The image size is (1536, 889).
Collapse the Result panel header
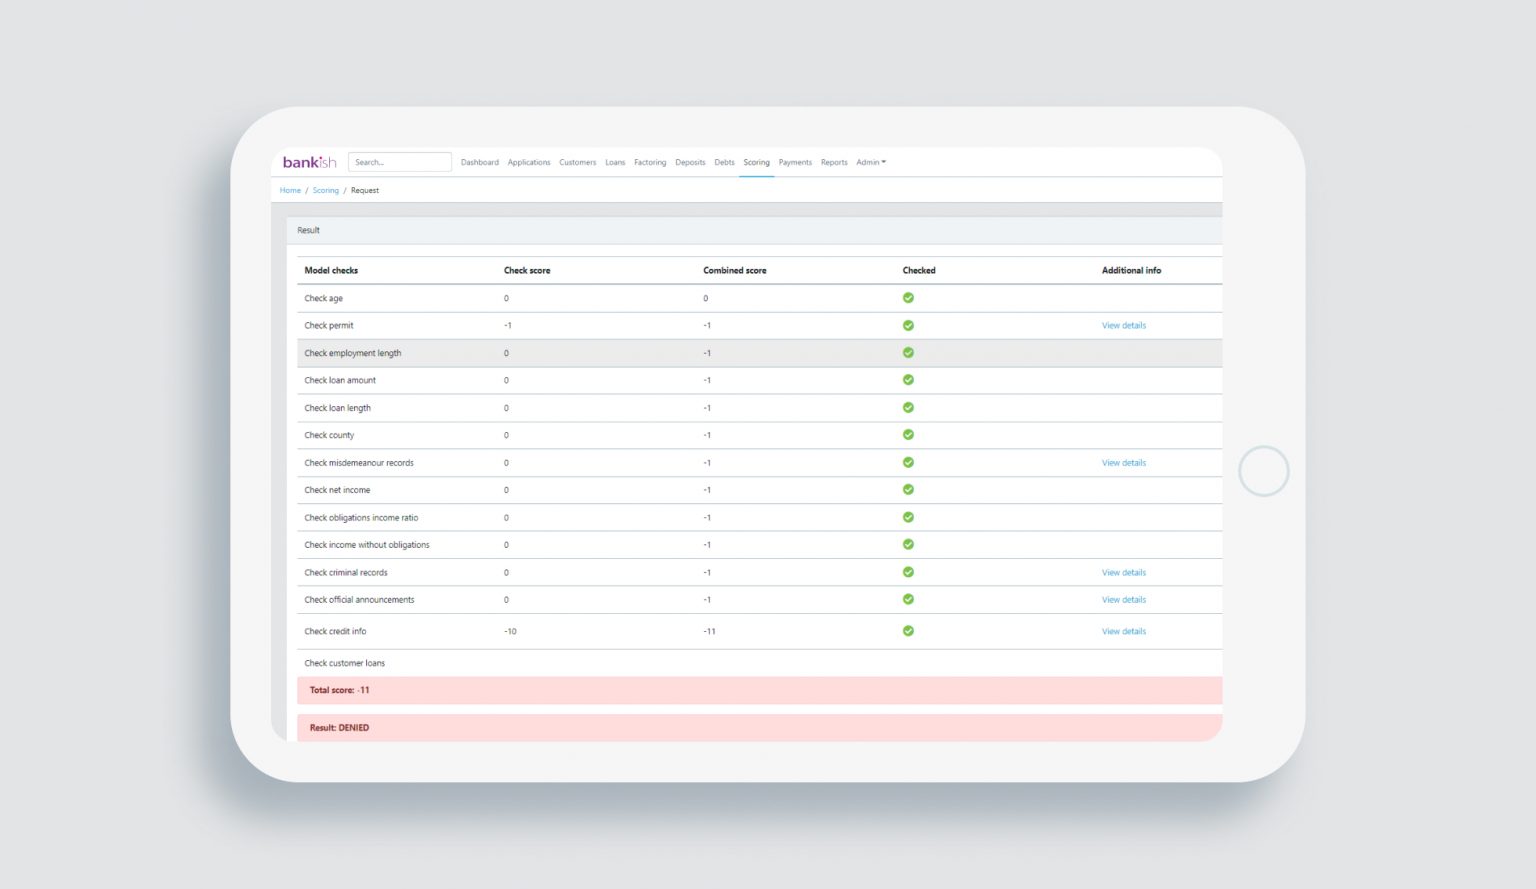[x=308, y=230]
